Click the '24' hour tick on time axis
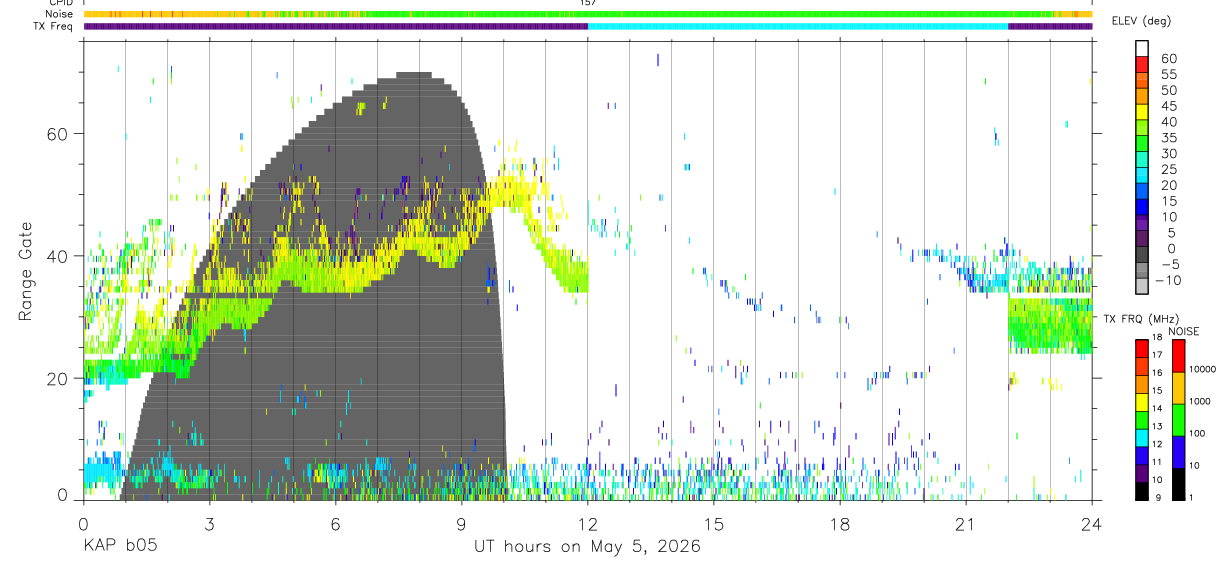Screen dimensions: 1228x567 pos(1091,524)
